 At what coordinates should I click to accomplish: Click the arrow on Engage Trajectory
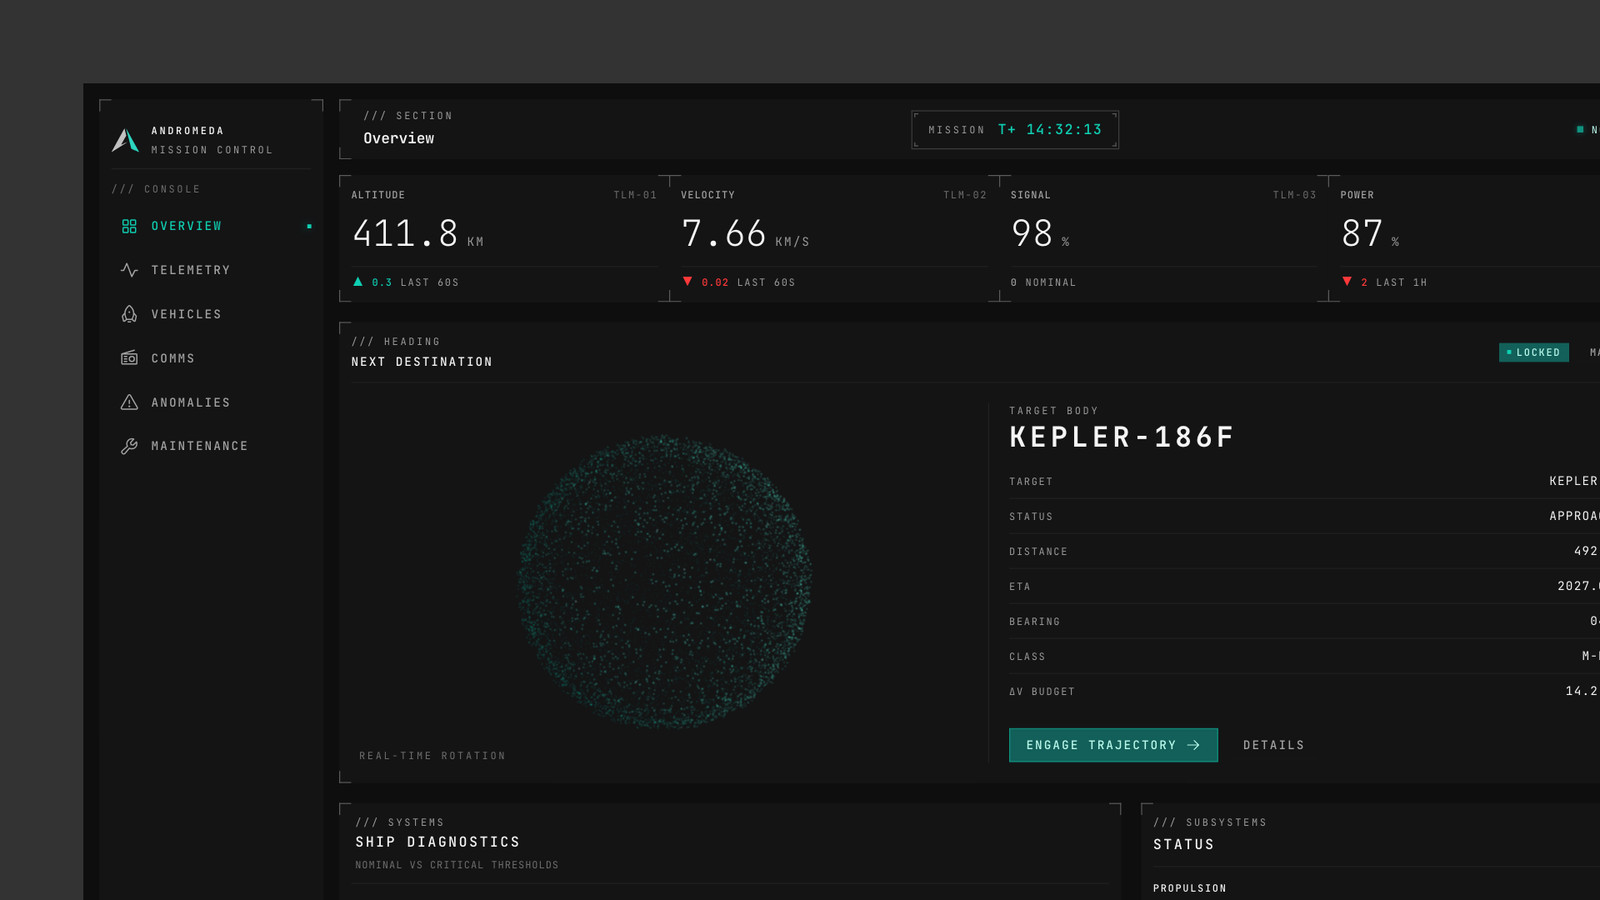click(1193, 745)
